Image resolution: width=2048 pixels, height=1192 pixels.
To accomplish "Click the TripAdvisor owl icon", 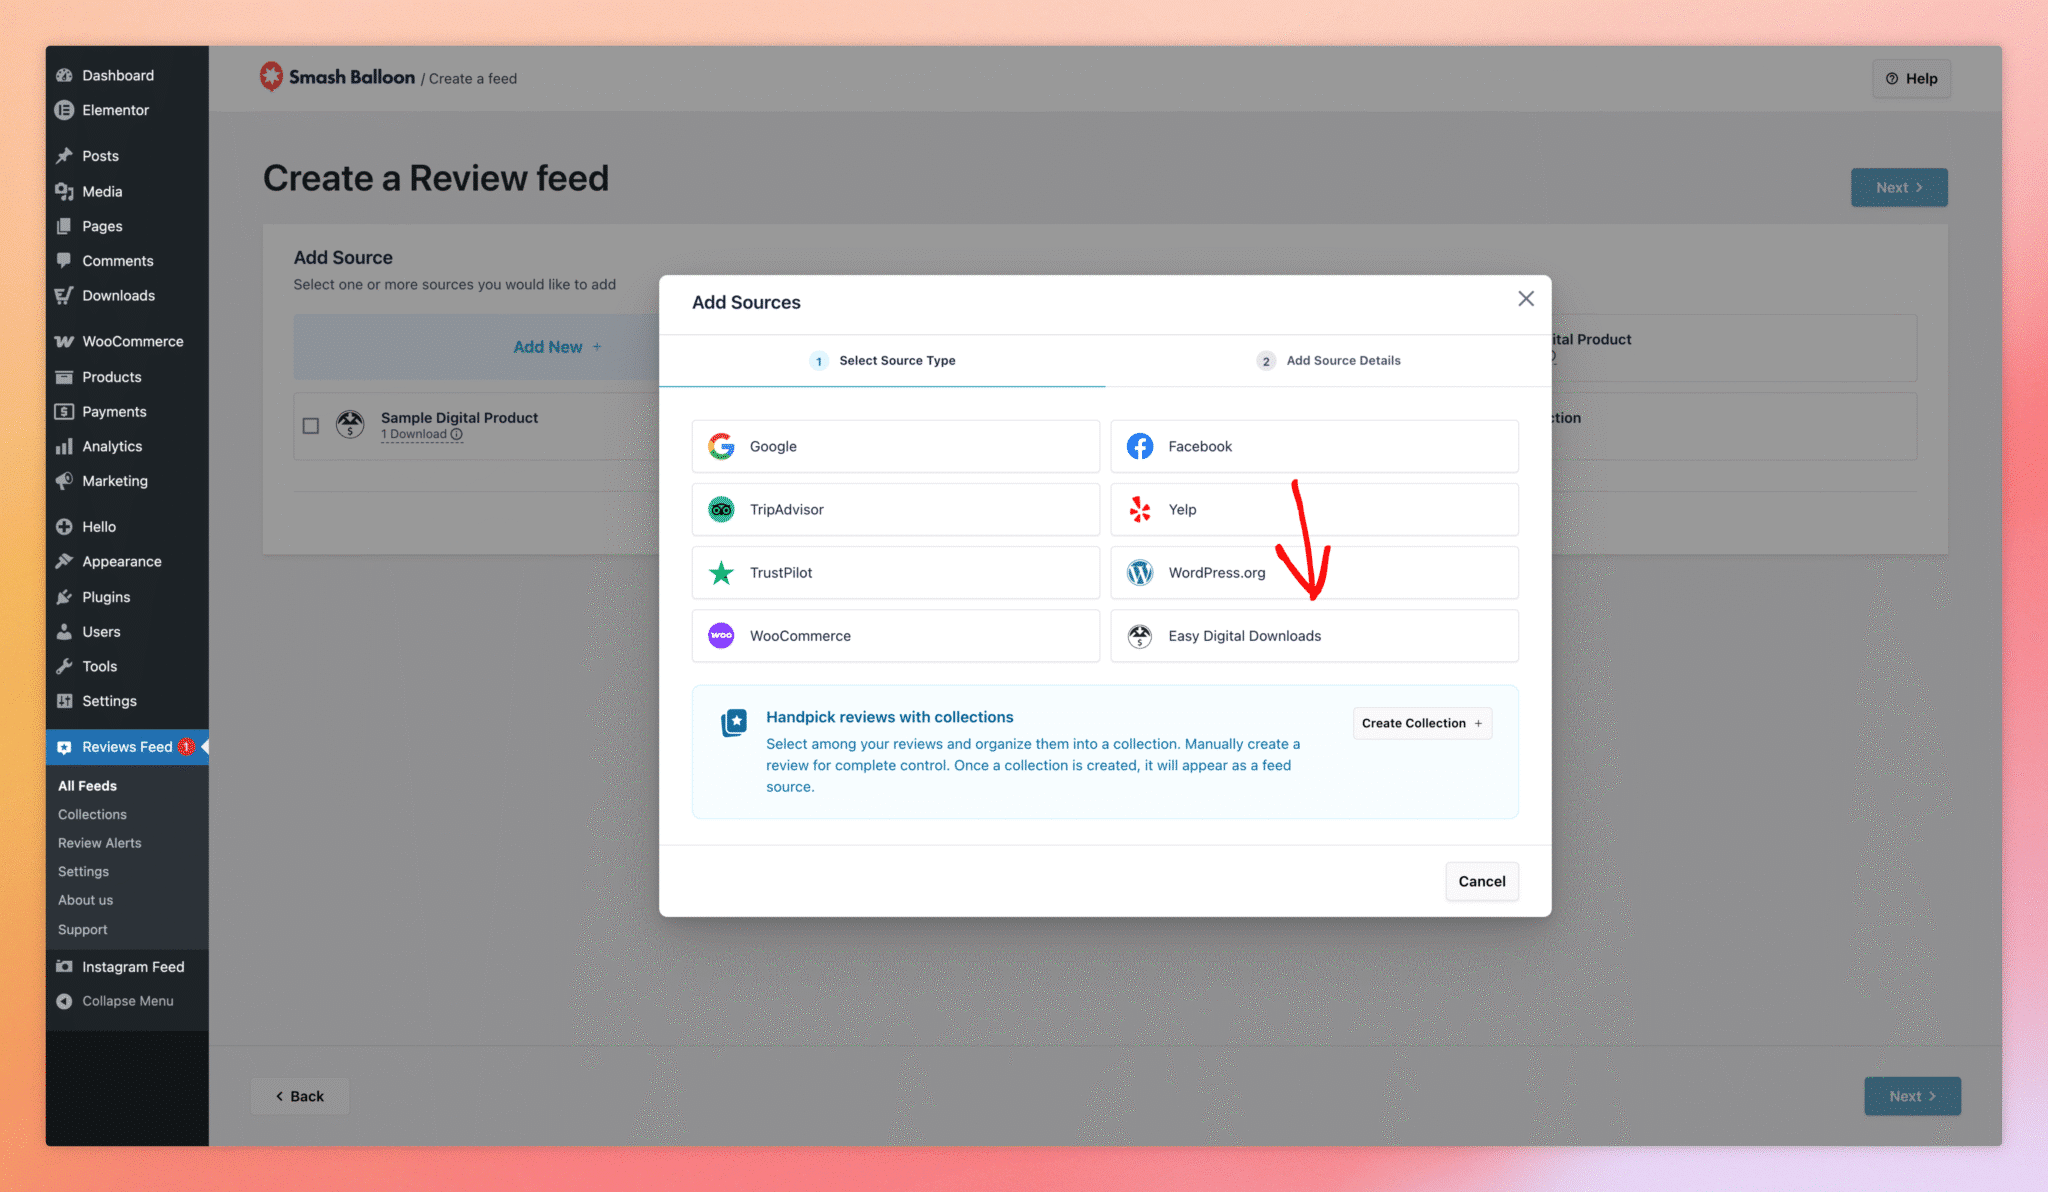I will tap(721, 509).
